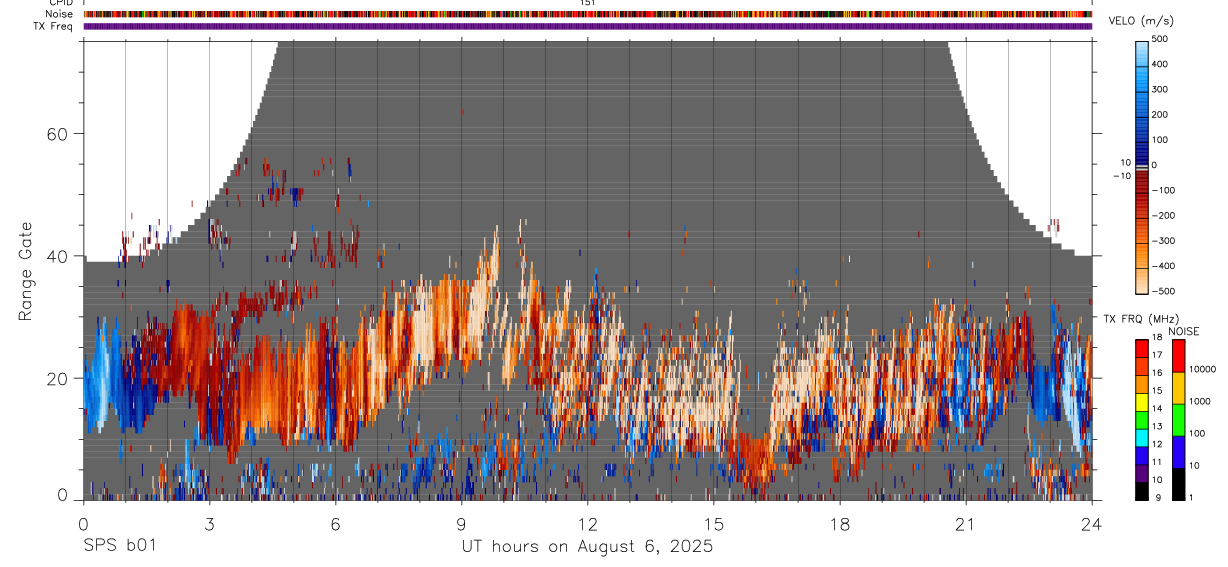Click the purple TX Freq strip above the plot
The width and height of the screenshot is (1228, 567).
tap(587, 26)
